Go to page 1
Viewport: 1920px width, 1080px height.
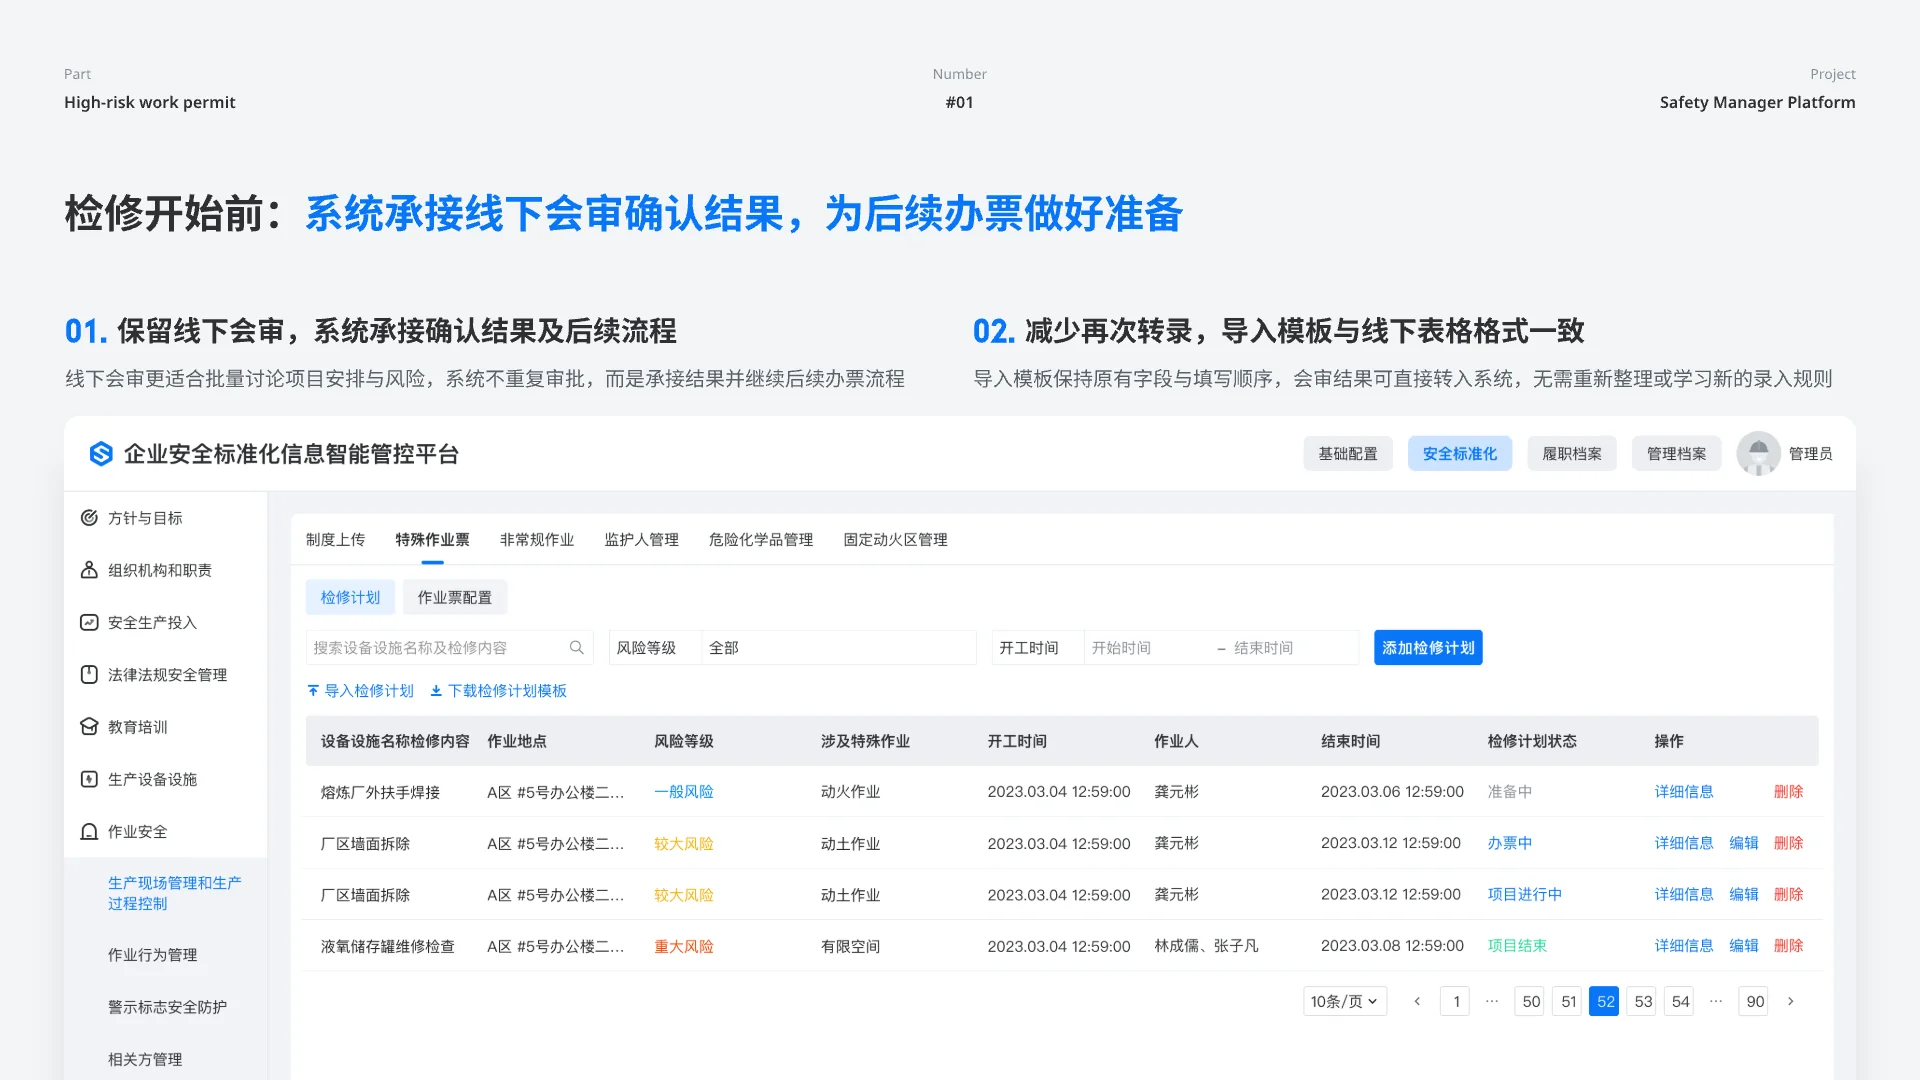click(x=1455, y=1001)
